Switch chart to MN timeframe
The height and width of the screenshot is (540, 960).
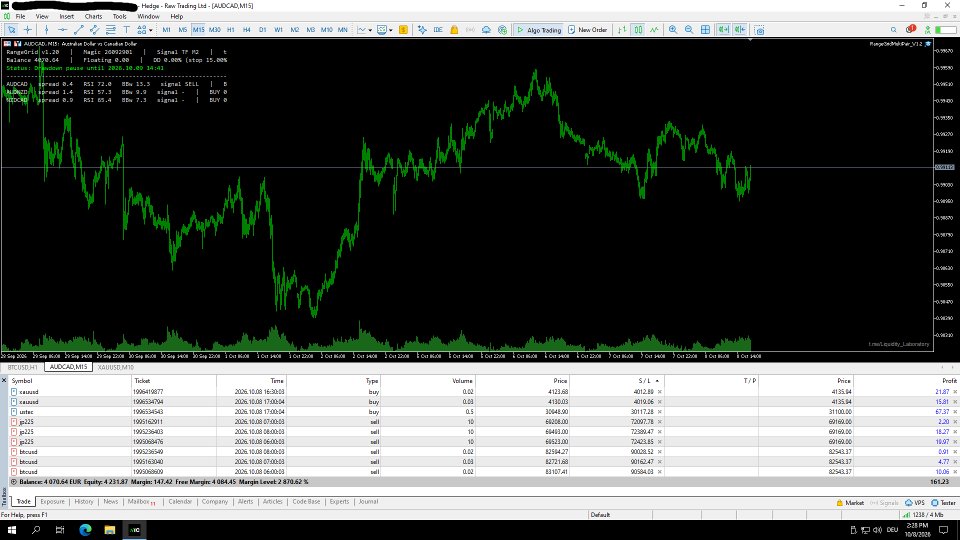342,29
